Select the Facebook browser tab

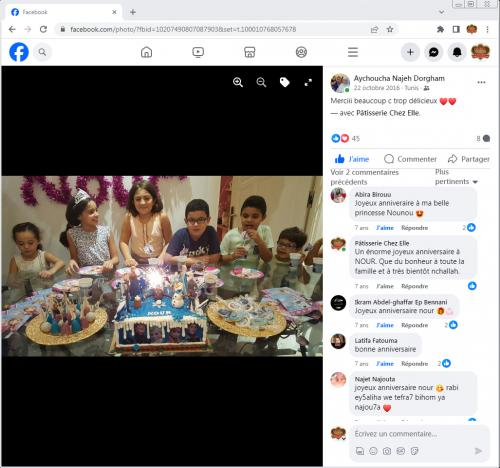tap(63, 12)
